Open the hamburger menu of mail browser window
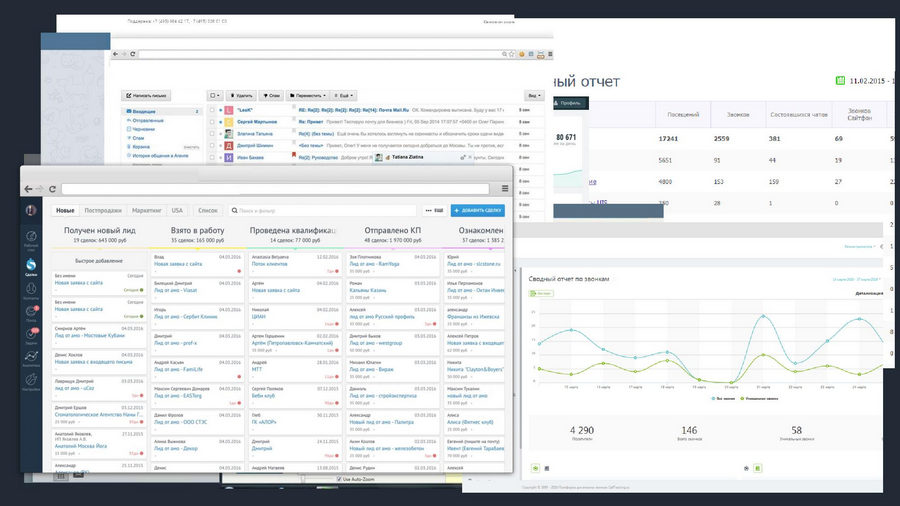 550,54
